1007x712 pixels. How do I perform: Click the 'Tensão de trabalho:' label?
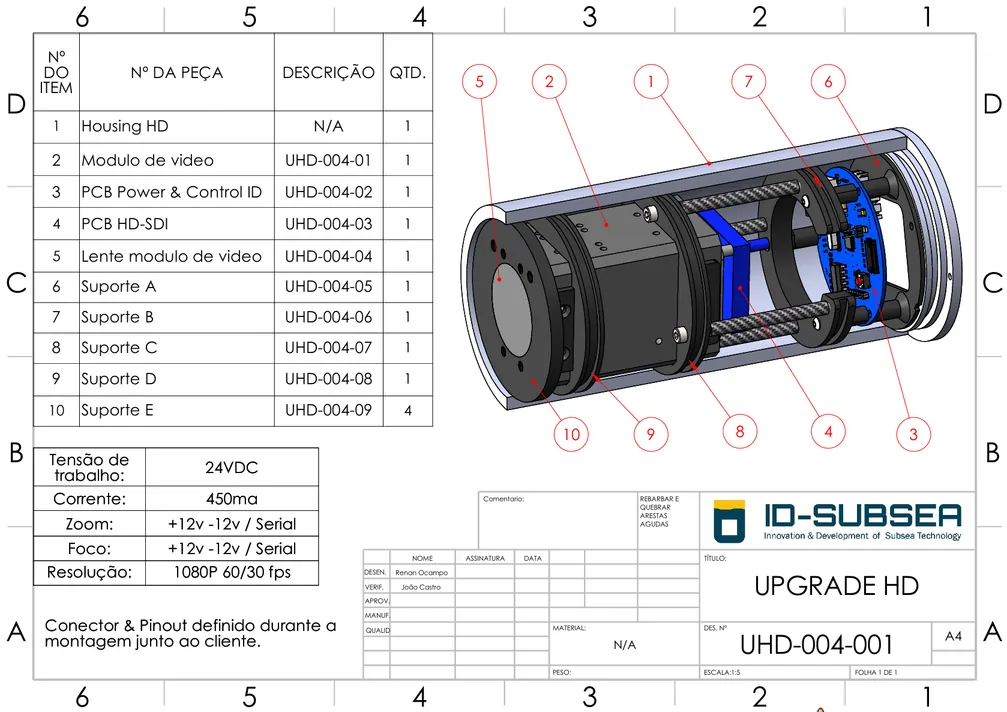coord(89,467)
